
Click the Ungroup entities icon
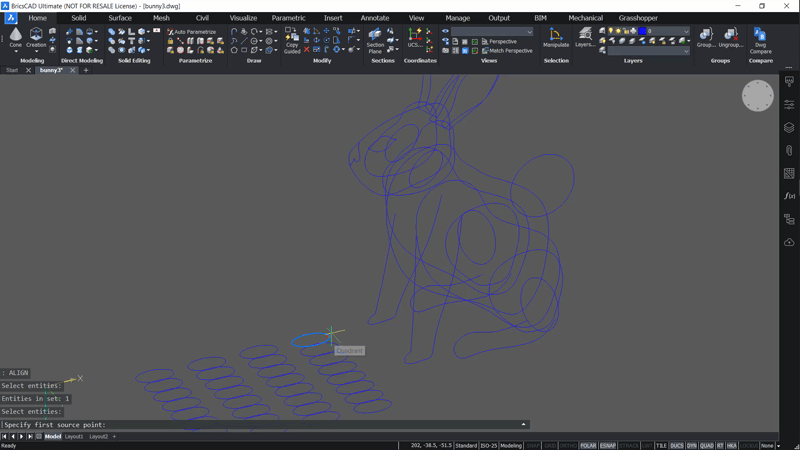point(731,38)
